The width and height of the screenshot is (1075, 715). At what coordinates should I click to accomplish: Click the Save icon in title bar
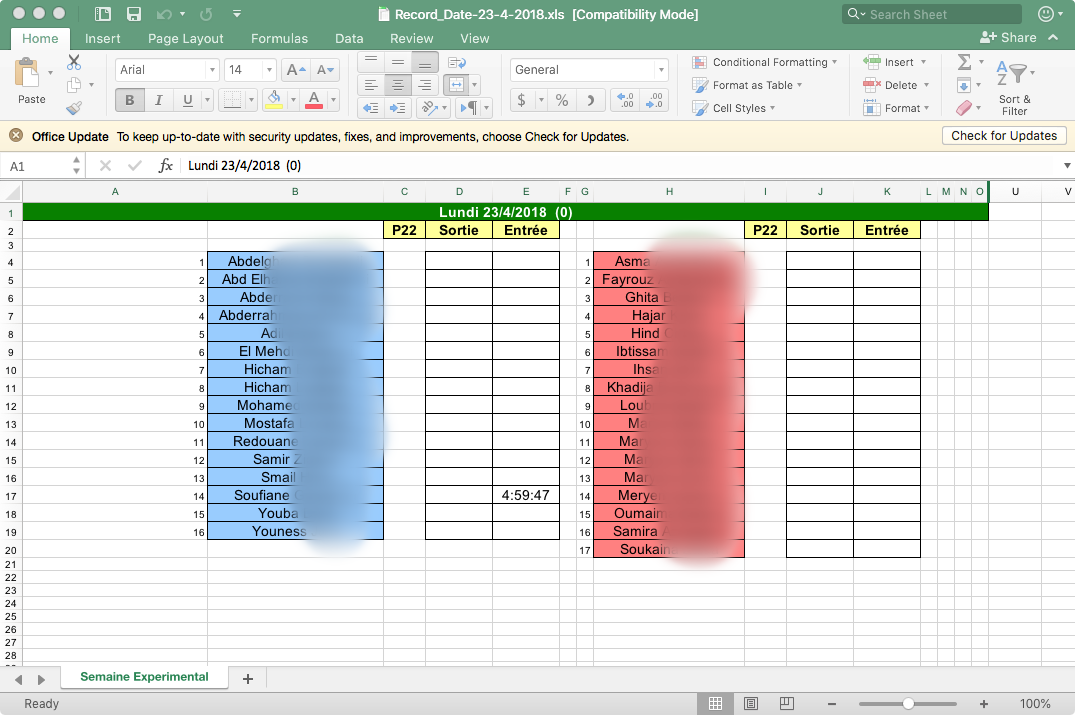point(134,14)
